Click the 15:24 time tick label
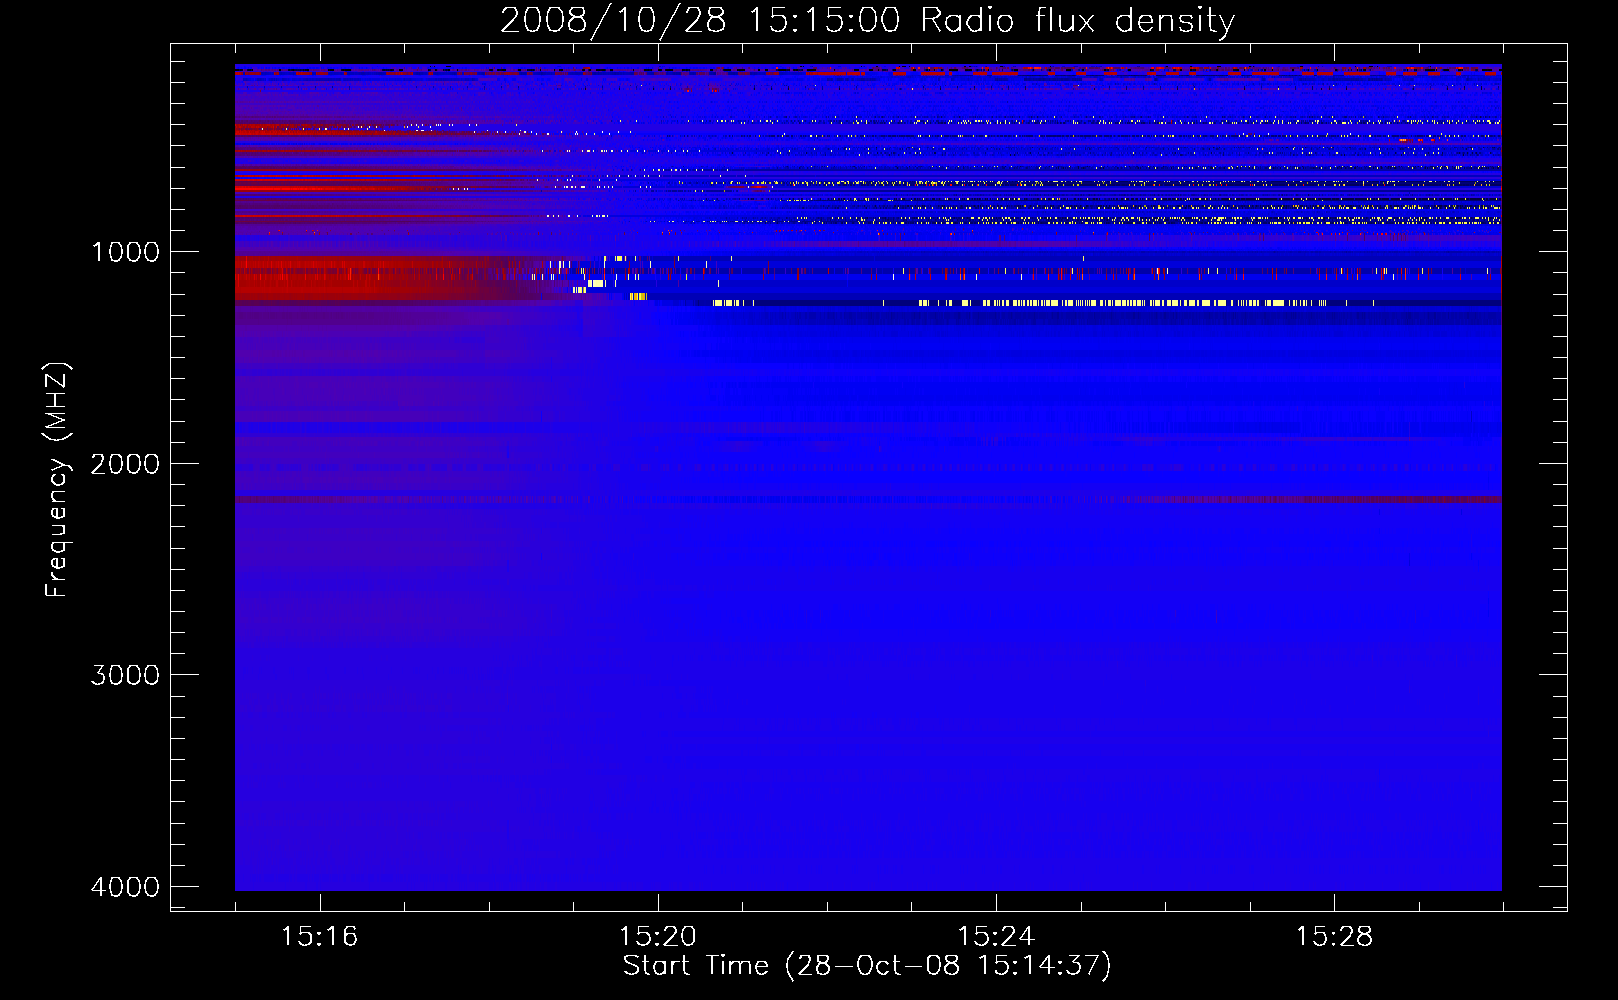The image size is (1618, 1000). 995,937
